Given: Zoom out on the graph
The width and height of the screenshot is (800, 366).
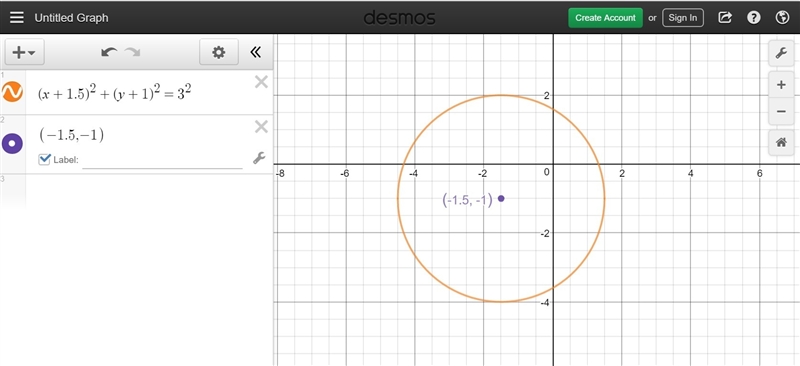Looking at the screenshot, I should tap(781, 111).
